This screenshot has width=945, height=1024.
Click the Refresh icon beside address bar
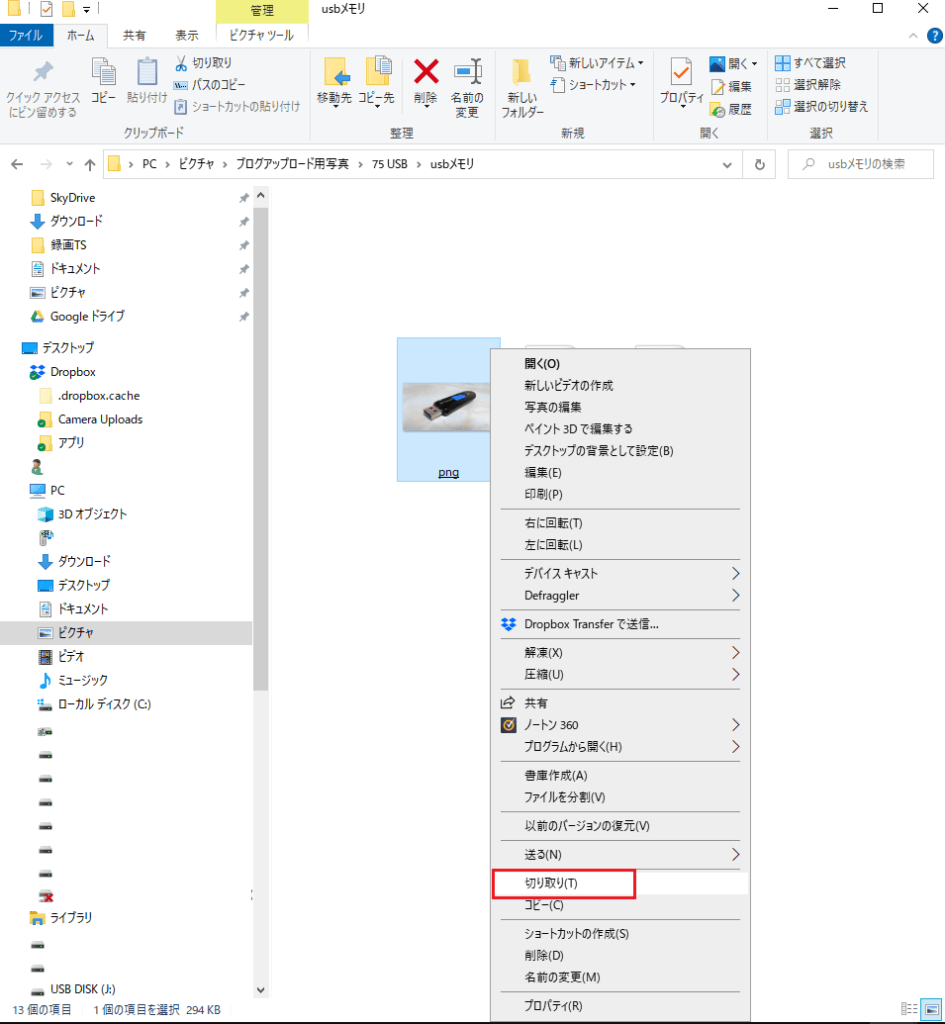[760, 165]
